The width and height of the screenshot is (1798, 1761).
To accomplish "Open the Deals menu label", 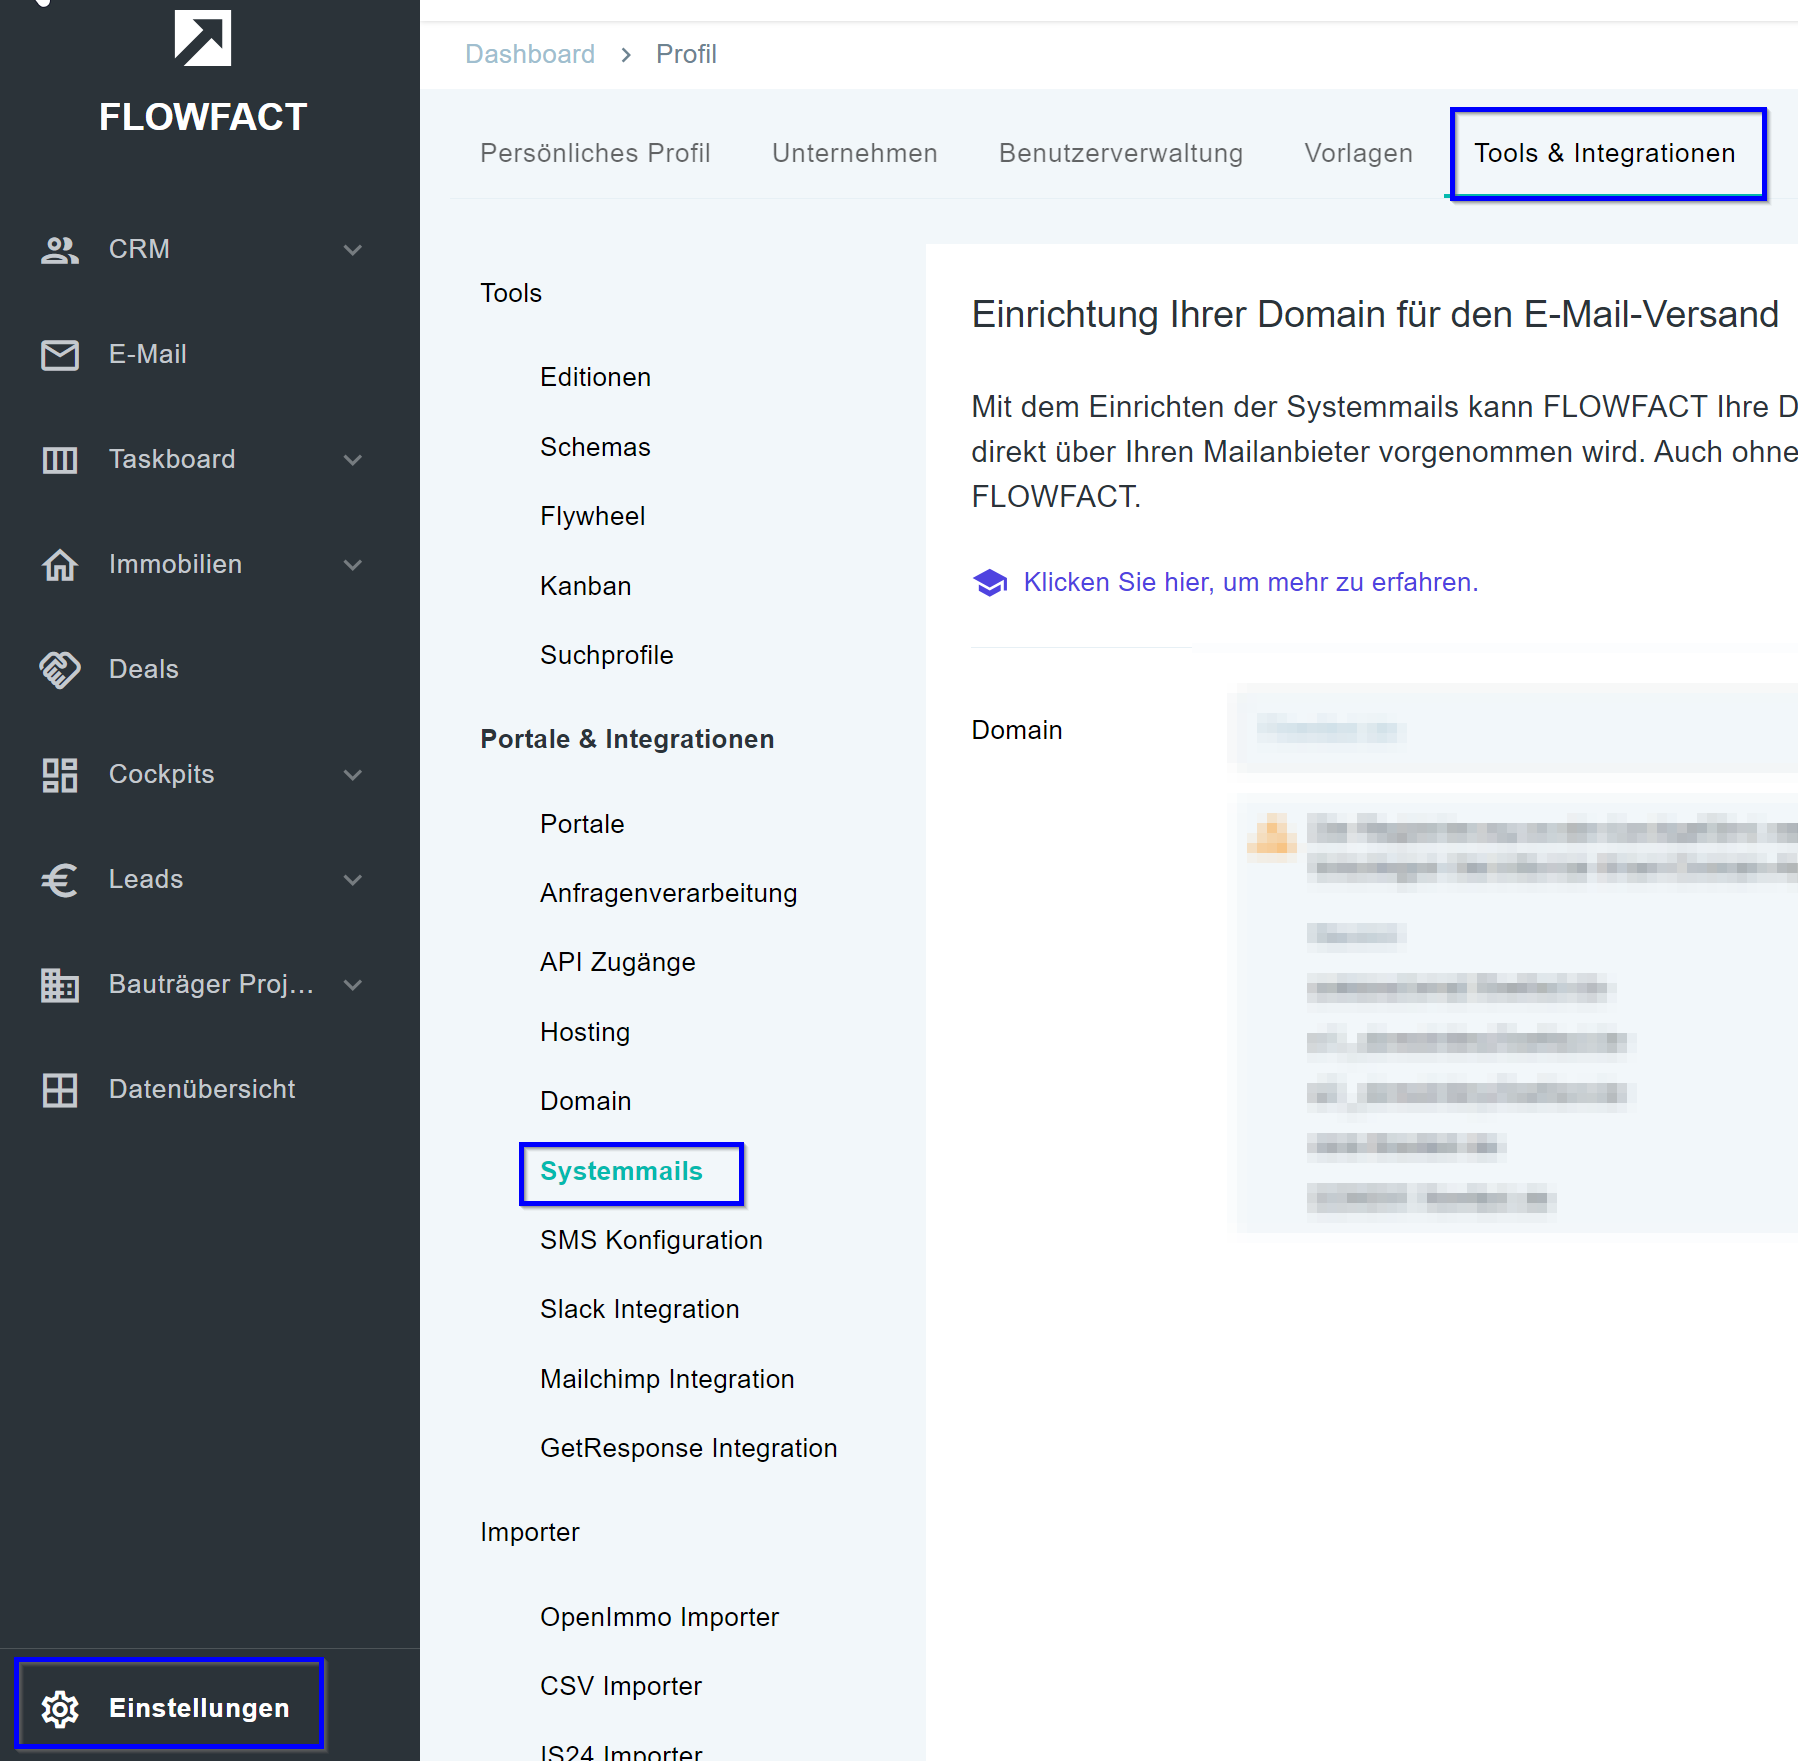I will pyautogui.click(x=143, y=669).
